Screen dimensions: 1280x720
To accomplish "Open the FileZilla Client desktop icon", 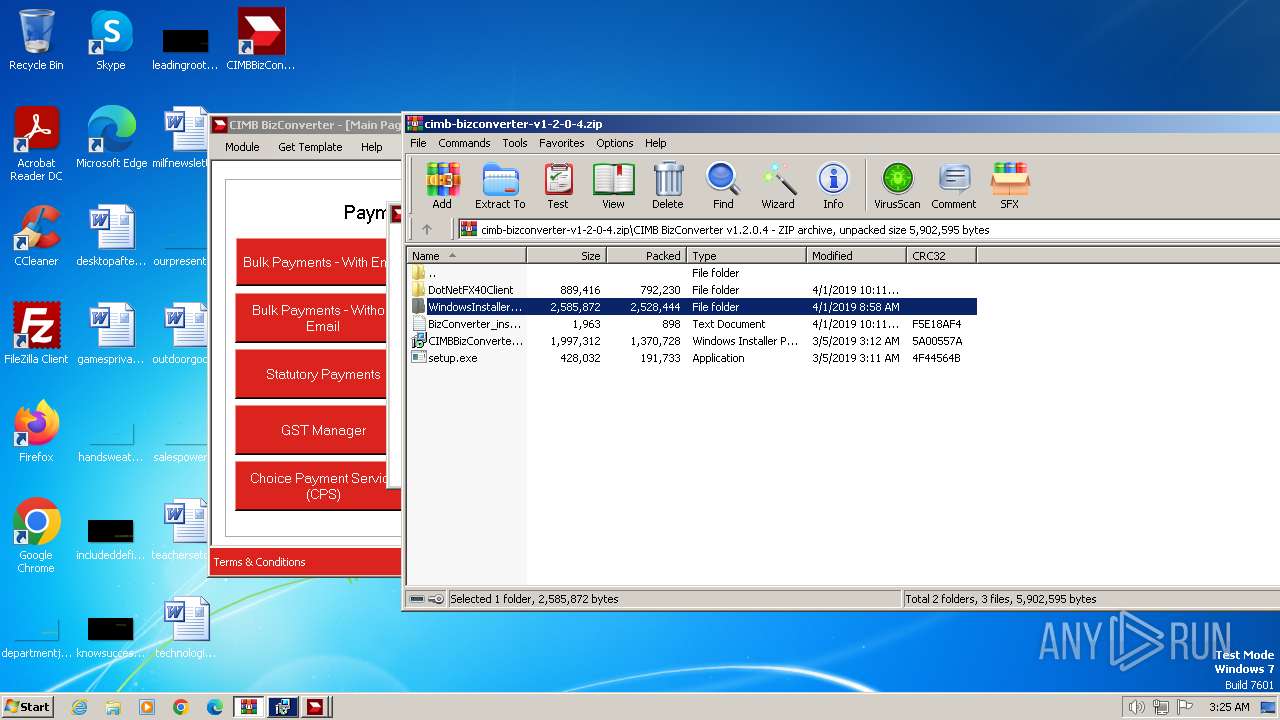I will [36, 334].
